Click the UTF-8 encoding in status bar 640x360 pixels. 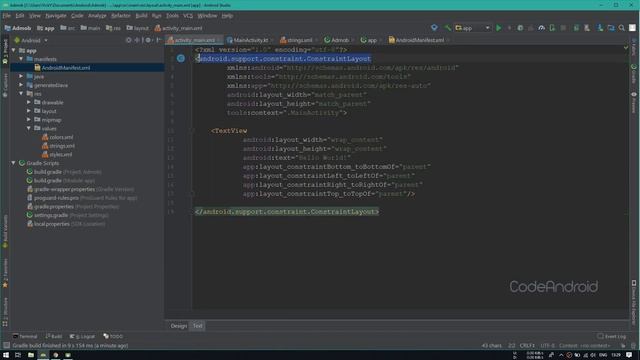pyautogui.click(x=547, y=345)
